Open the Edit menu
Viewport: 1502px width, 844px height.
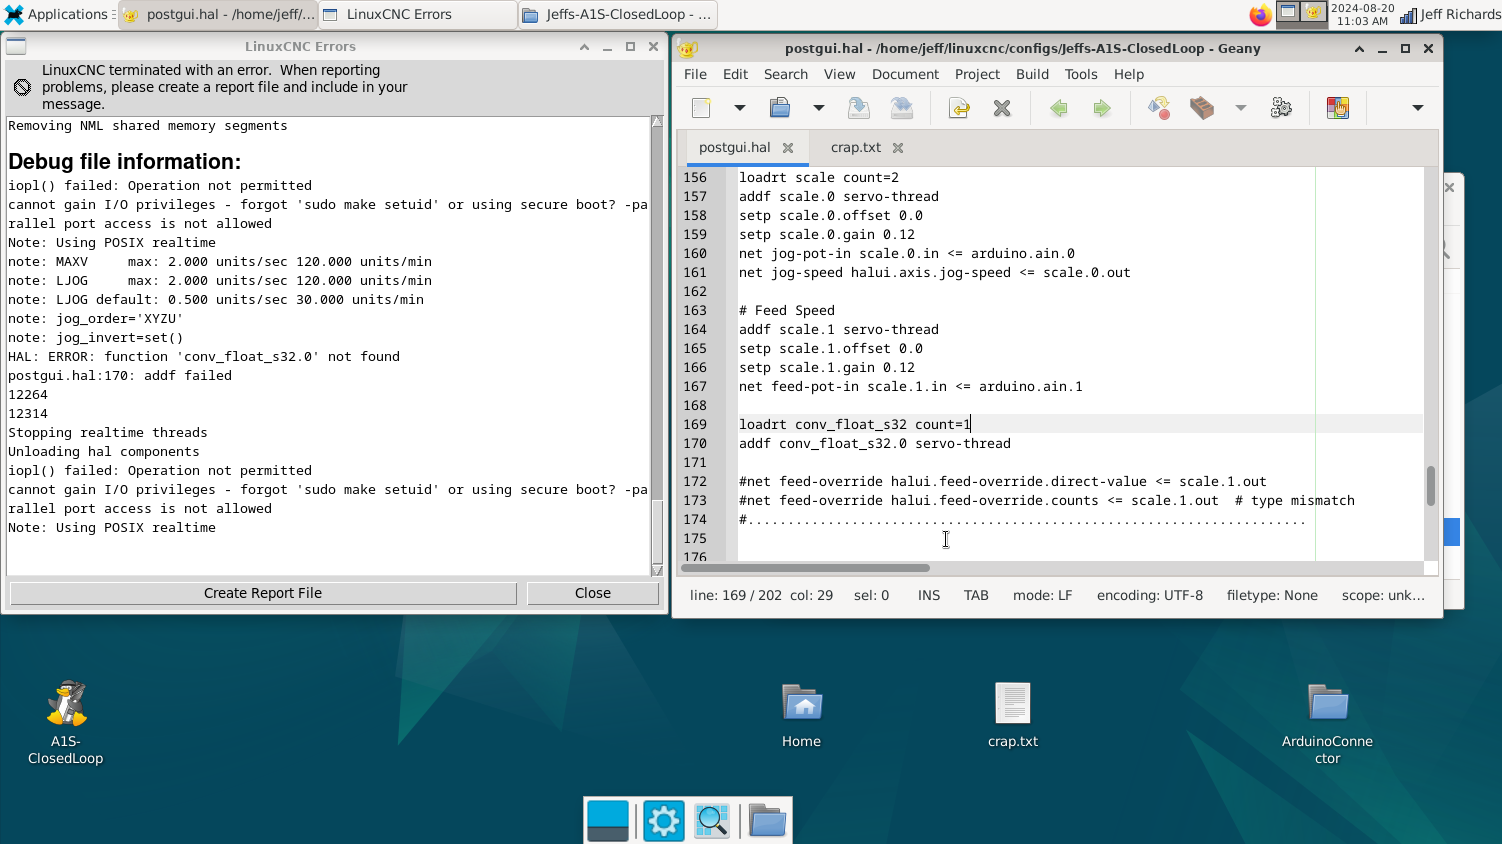[x=735, y=75]
